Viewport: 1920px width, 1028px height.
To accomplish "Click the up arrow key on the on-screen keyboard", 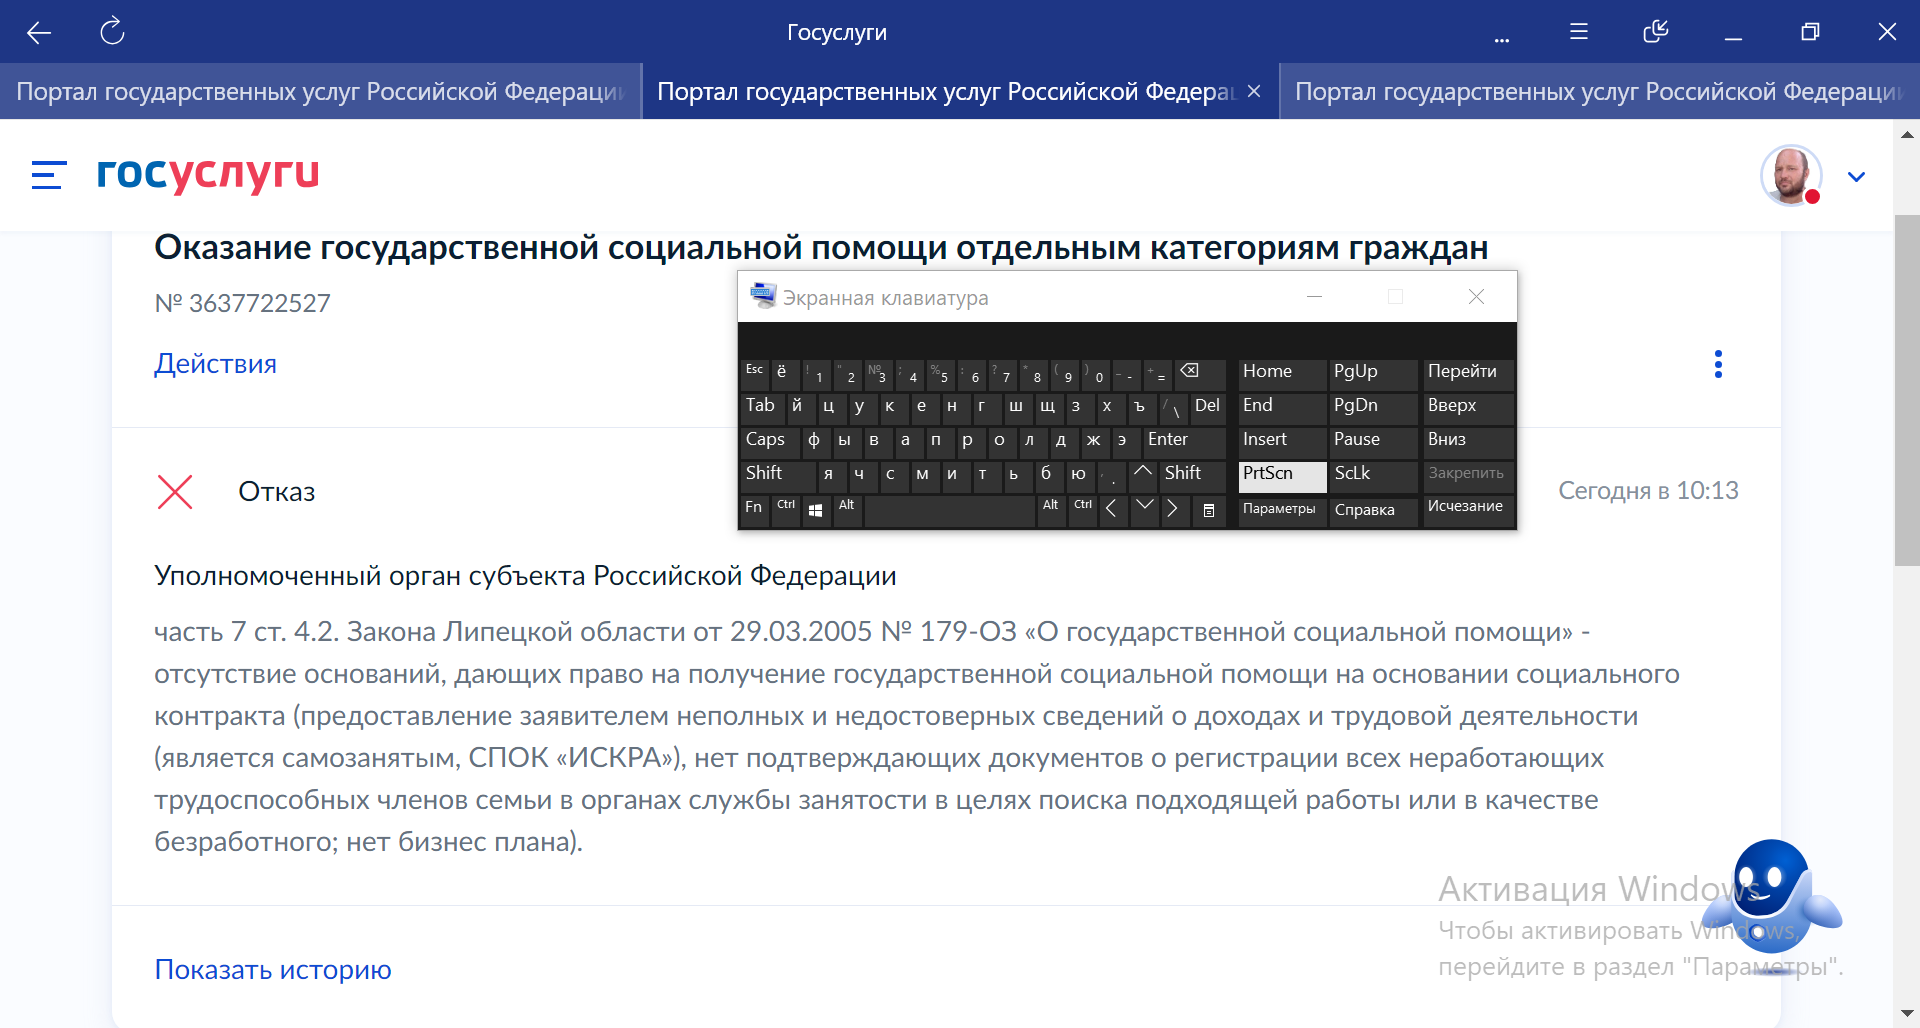I will (1142, 476).
